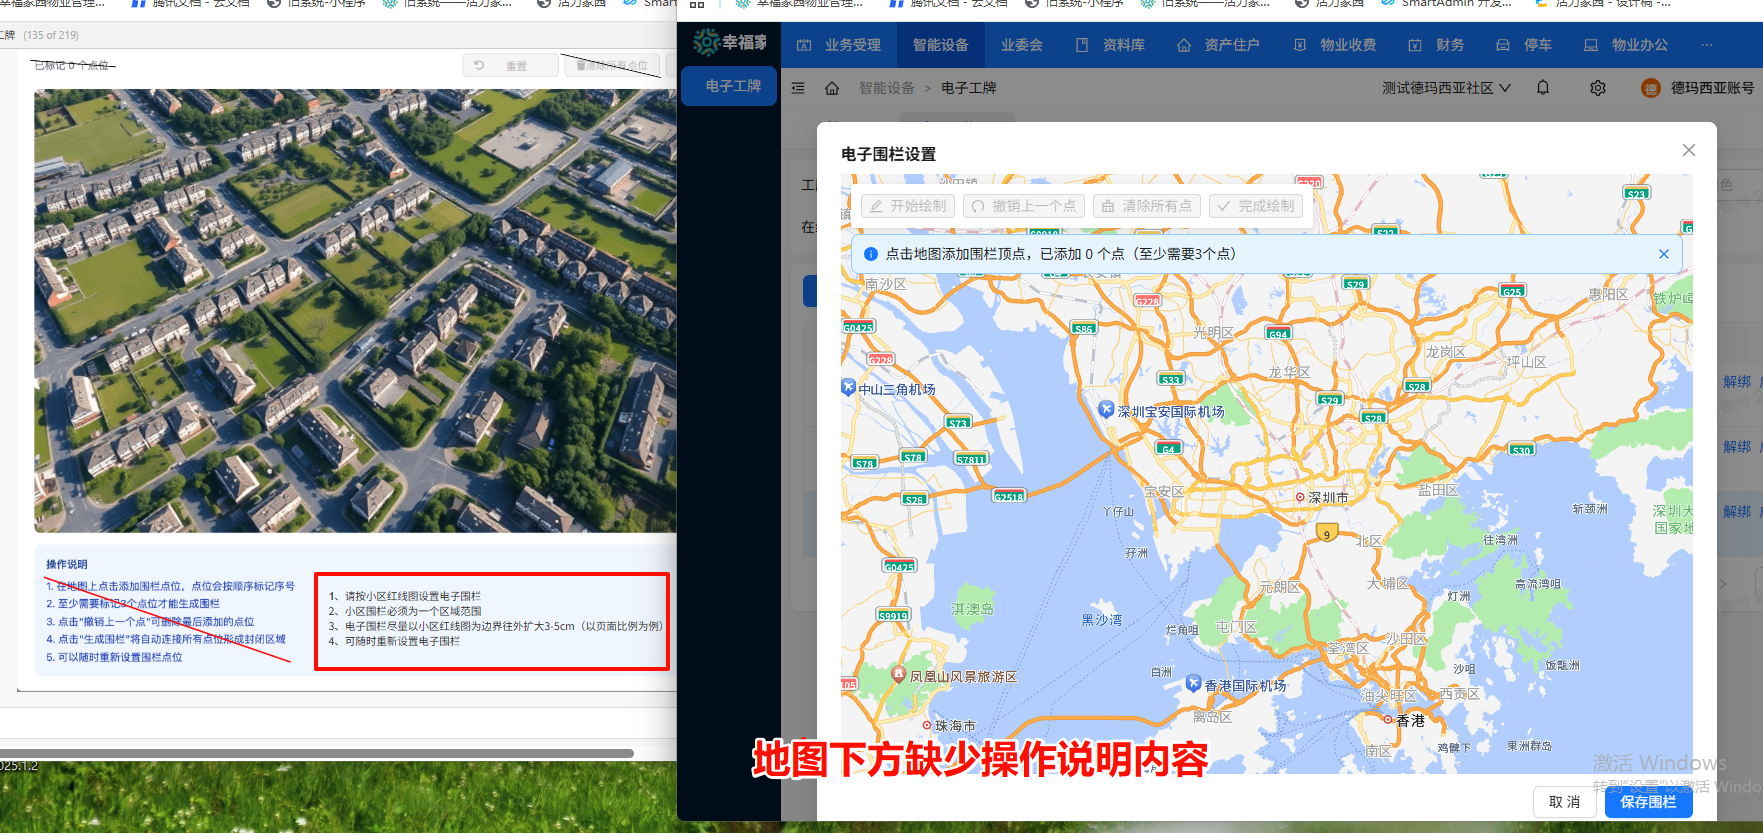This screenshot has height=833, width=1763.
Task: Open the 物业办公 navigation menu
Action: point(1626,45)
